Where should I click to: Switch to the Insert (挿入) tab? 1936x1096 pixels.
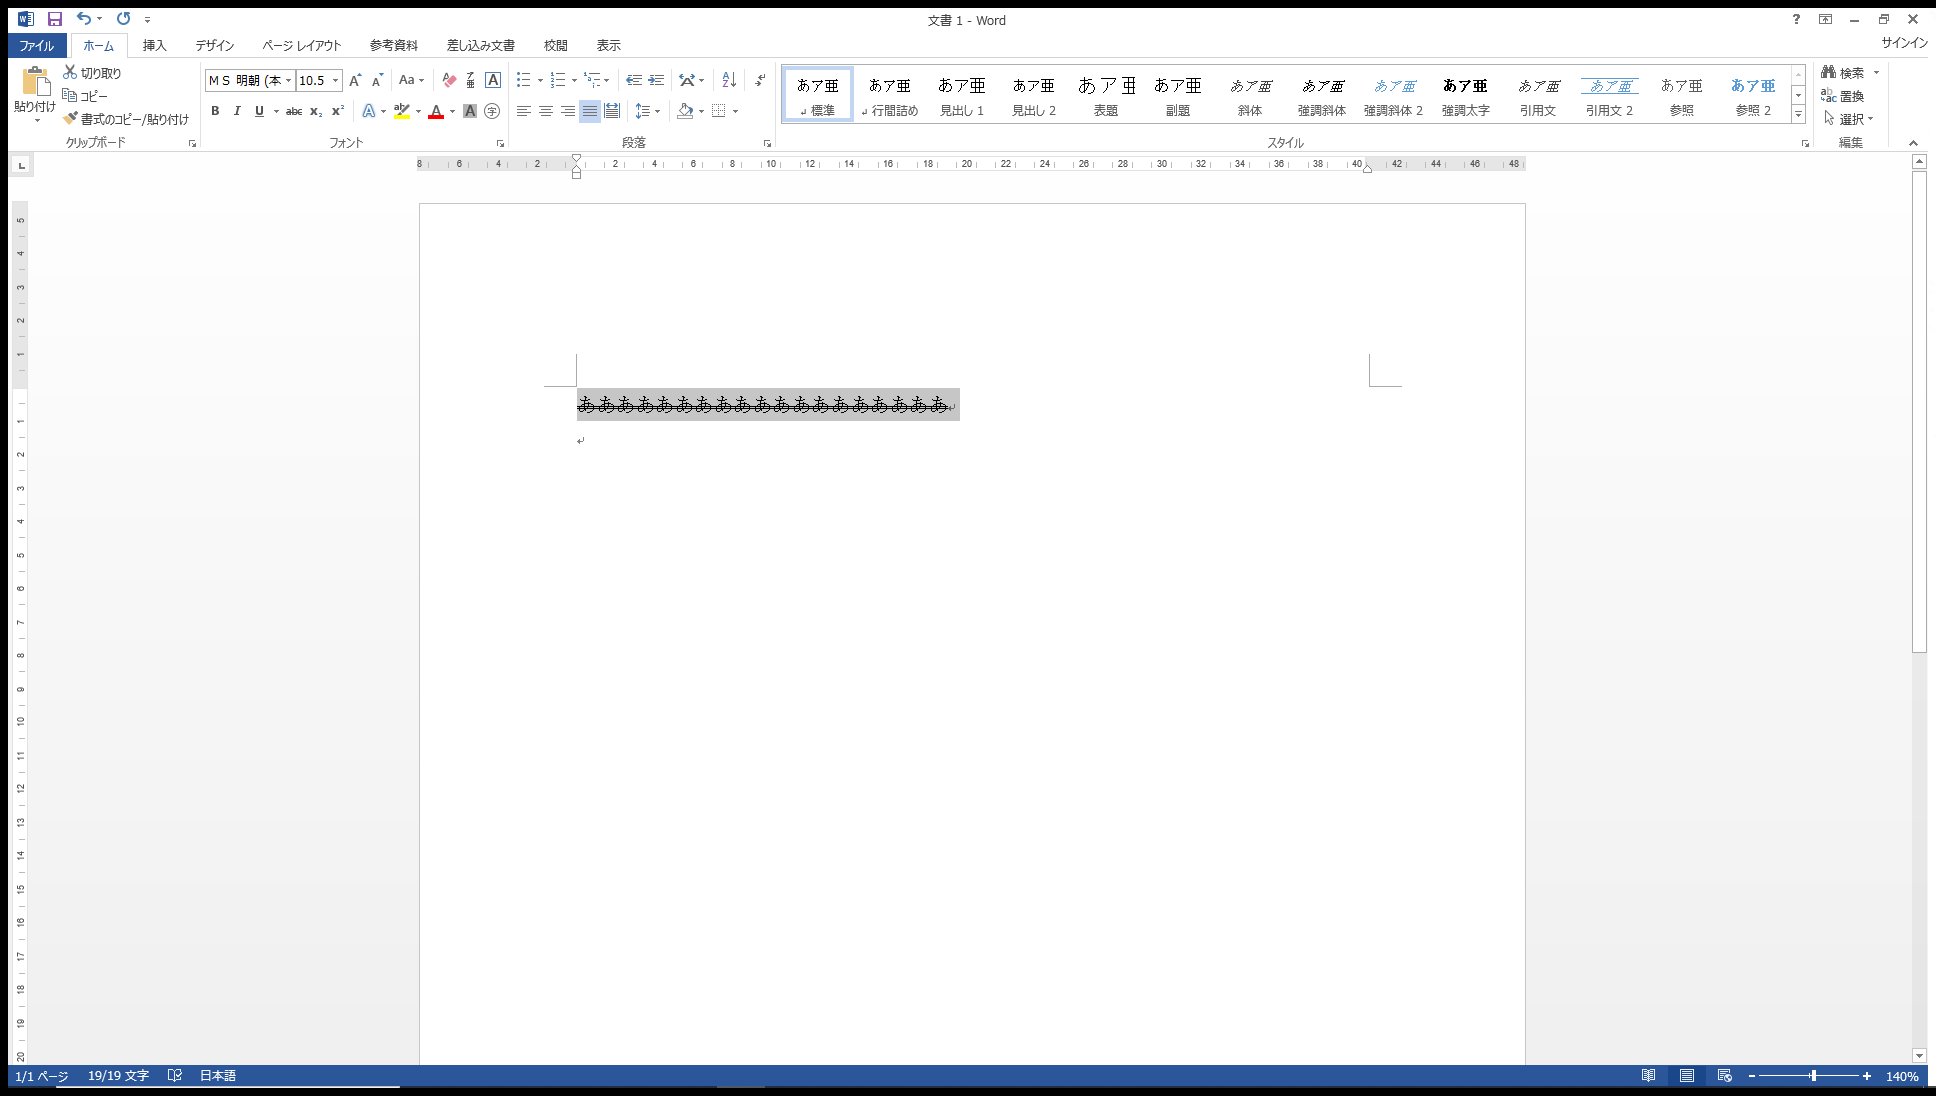(x=154, y=45)
